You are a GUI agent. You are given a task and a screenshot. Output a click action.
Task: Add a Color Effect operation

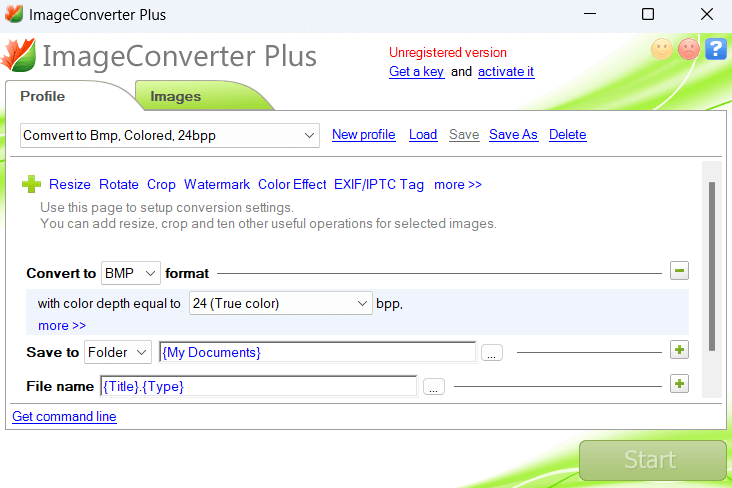pyautogui.click(x=292, y=184)
